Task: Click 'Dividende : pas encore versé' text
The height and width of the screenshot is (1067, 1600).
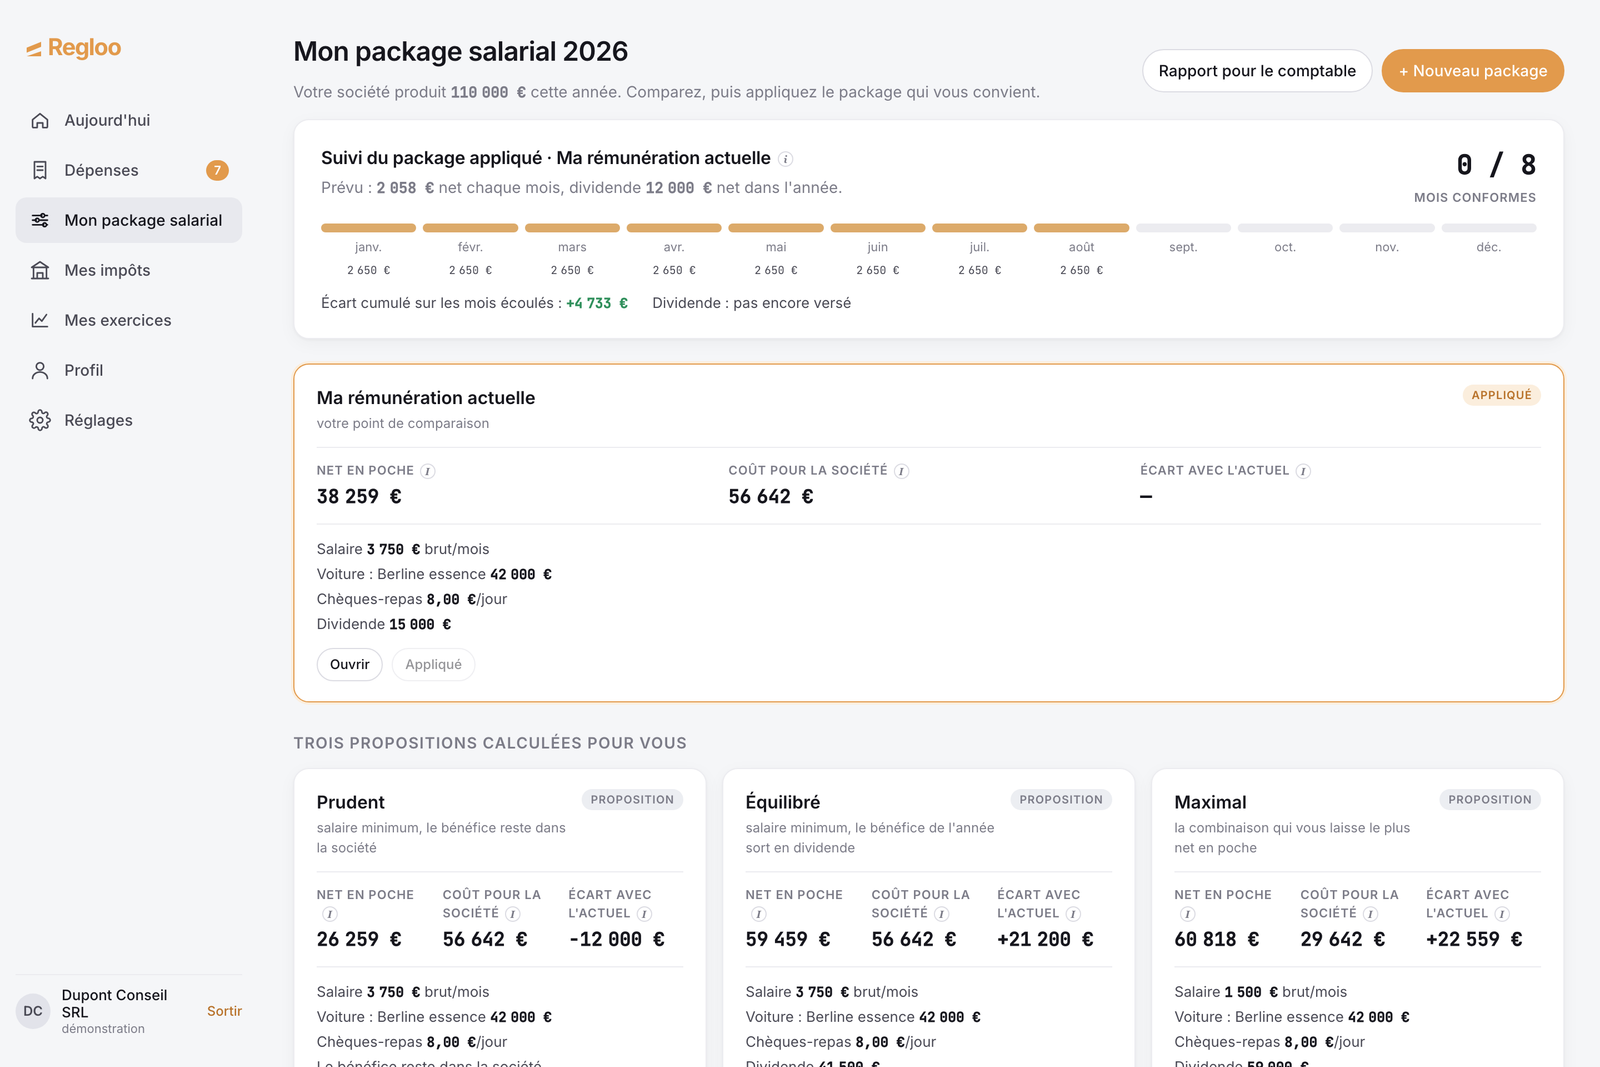Action: (752, 303)
